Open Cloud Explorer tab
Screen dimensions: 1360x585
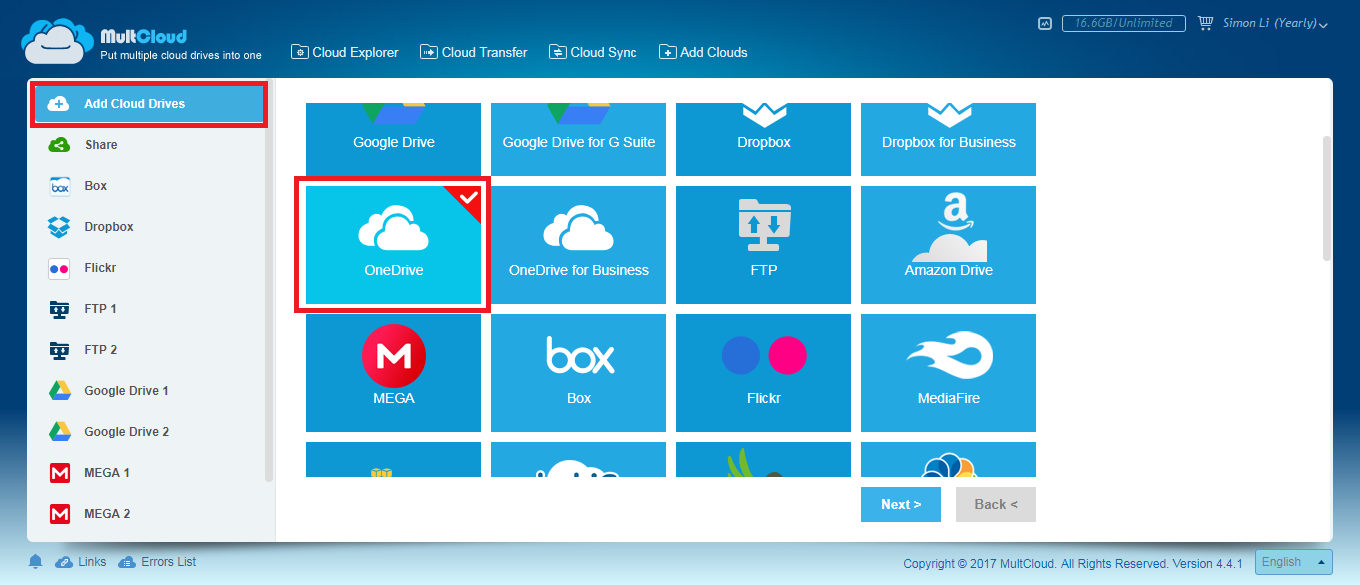click(345, 52)
